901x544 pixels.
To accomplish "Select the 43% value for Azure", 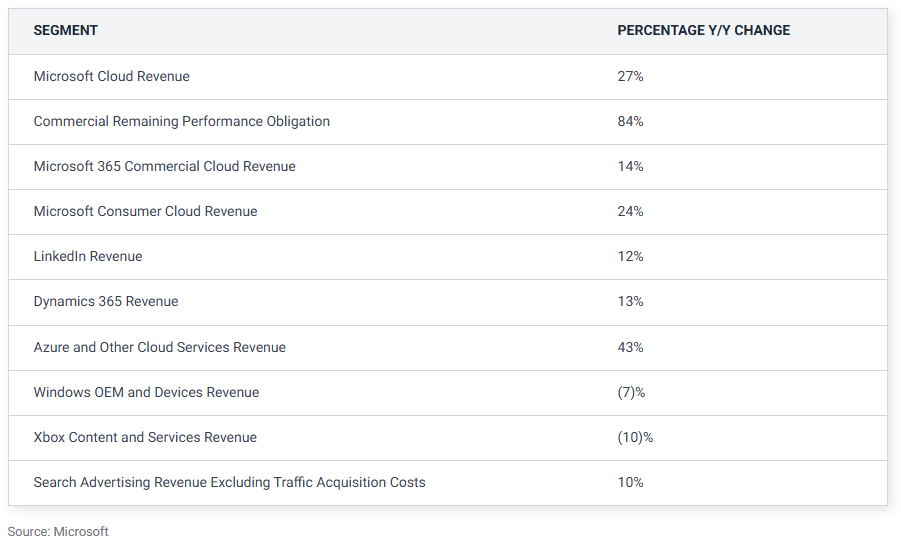I will click(630, 348).
